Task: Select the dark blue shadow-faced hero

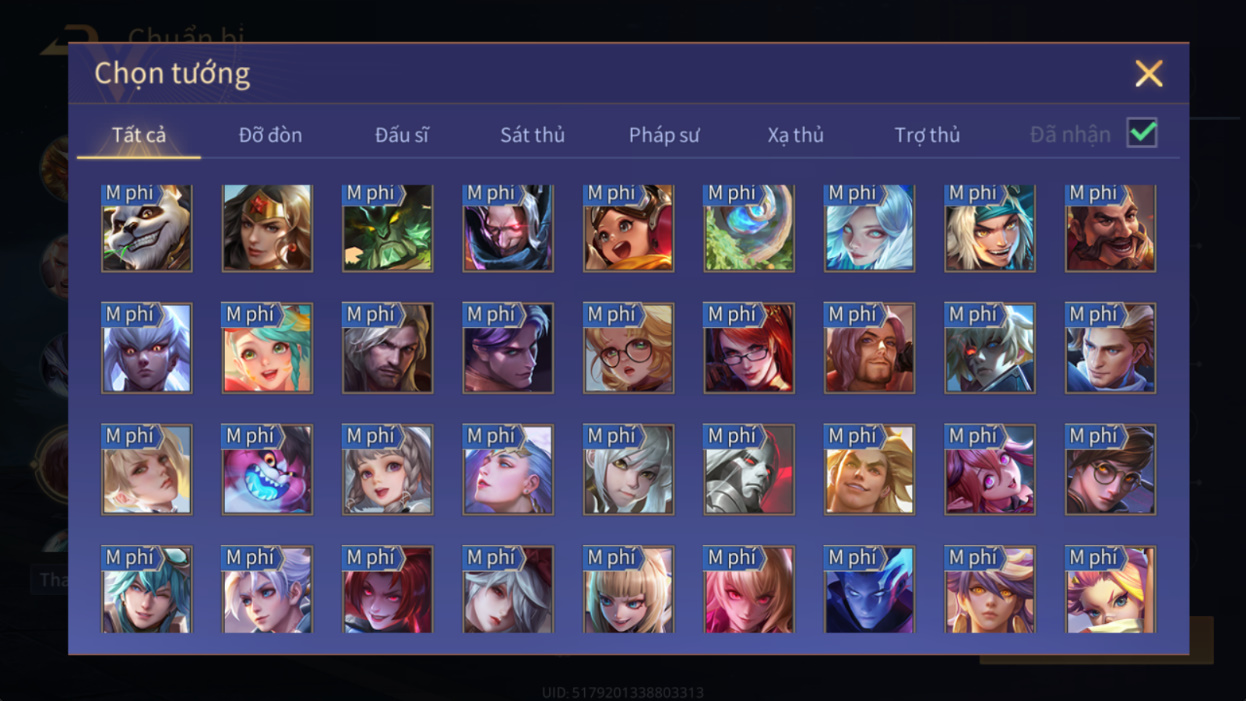Action: point(870,590)
